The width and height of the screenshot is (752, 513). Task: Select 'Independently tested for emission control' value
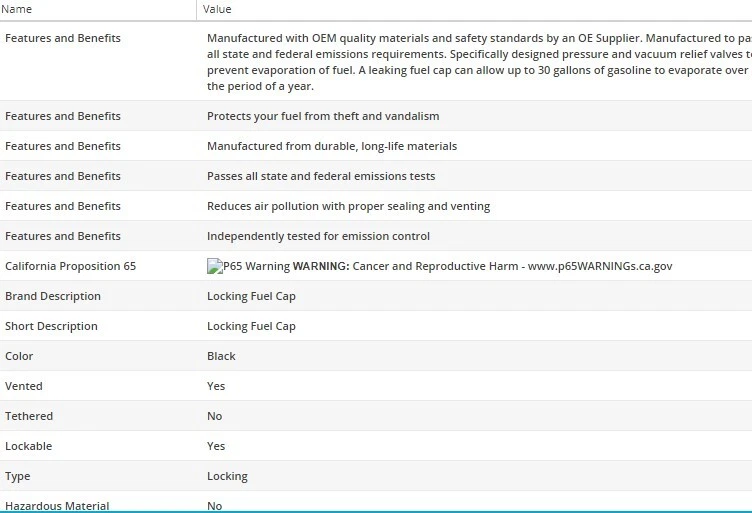click(x=318, y=236)
